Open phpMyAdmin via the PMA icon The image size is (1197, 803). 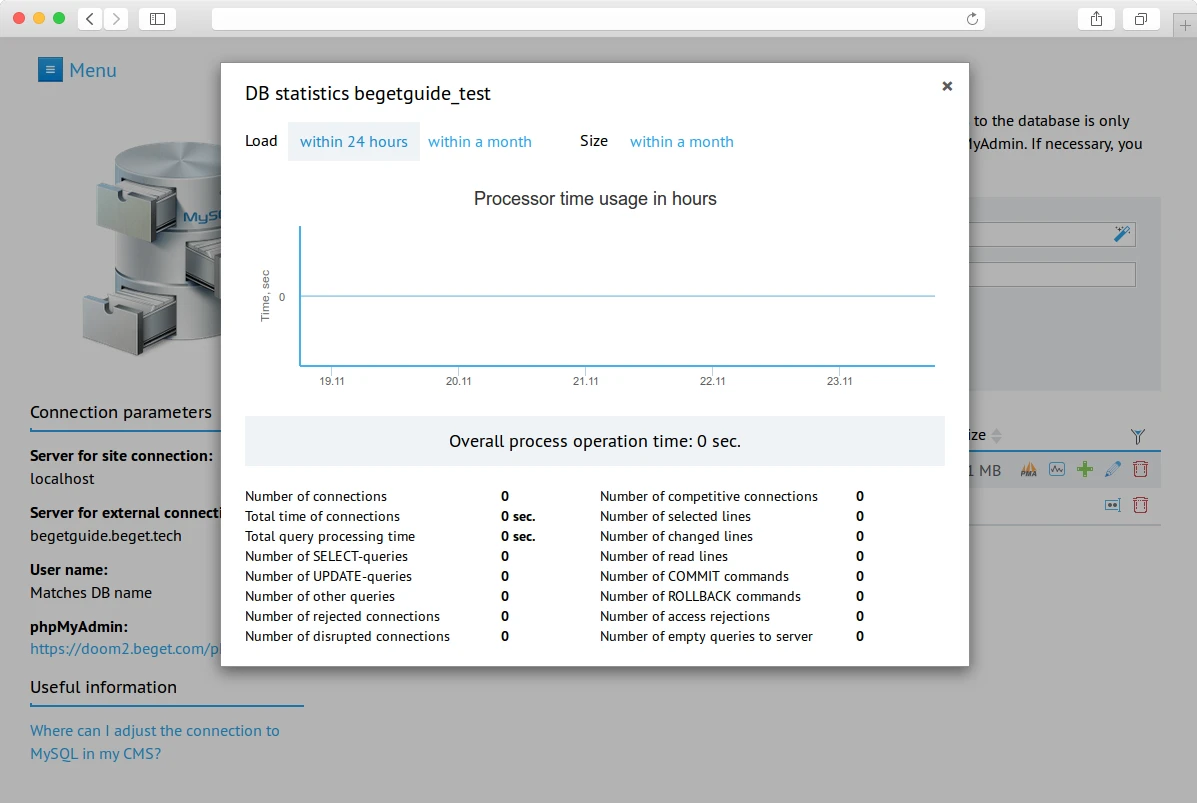tap(1028, 469)
